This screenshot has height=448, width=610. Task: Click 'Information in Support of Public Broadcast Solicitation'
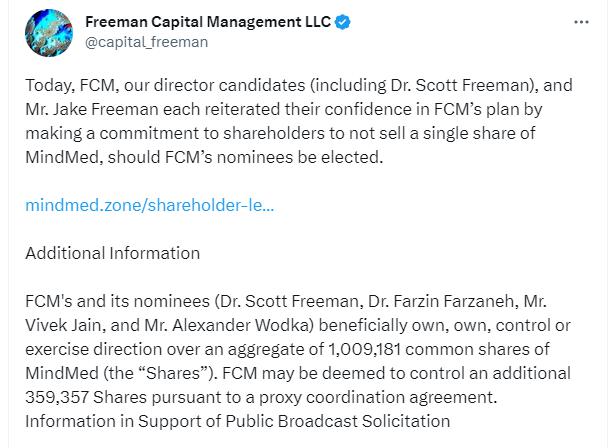(230, 421)
